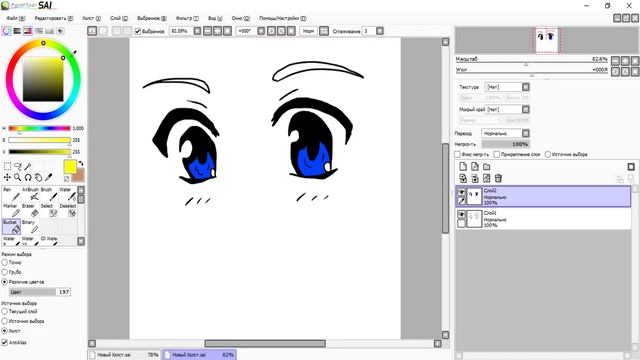Clear the layer contents icon

pyautogui.click(x=487, y=178)
